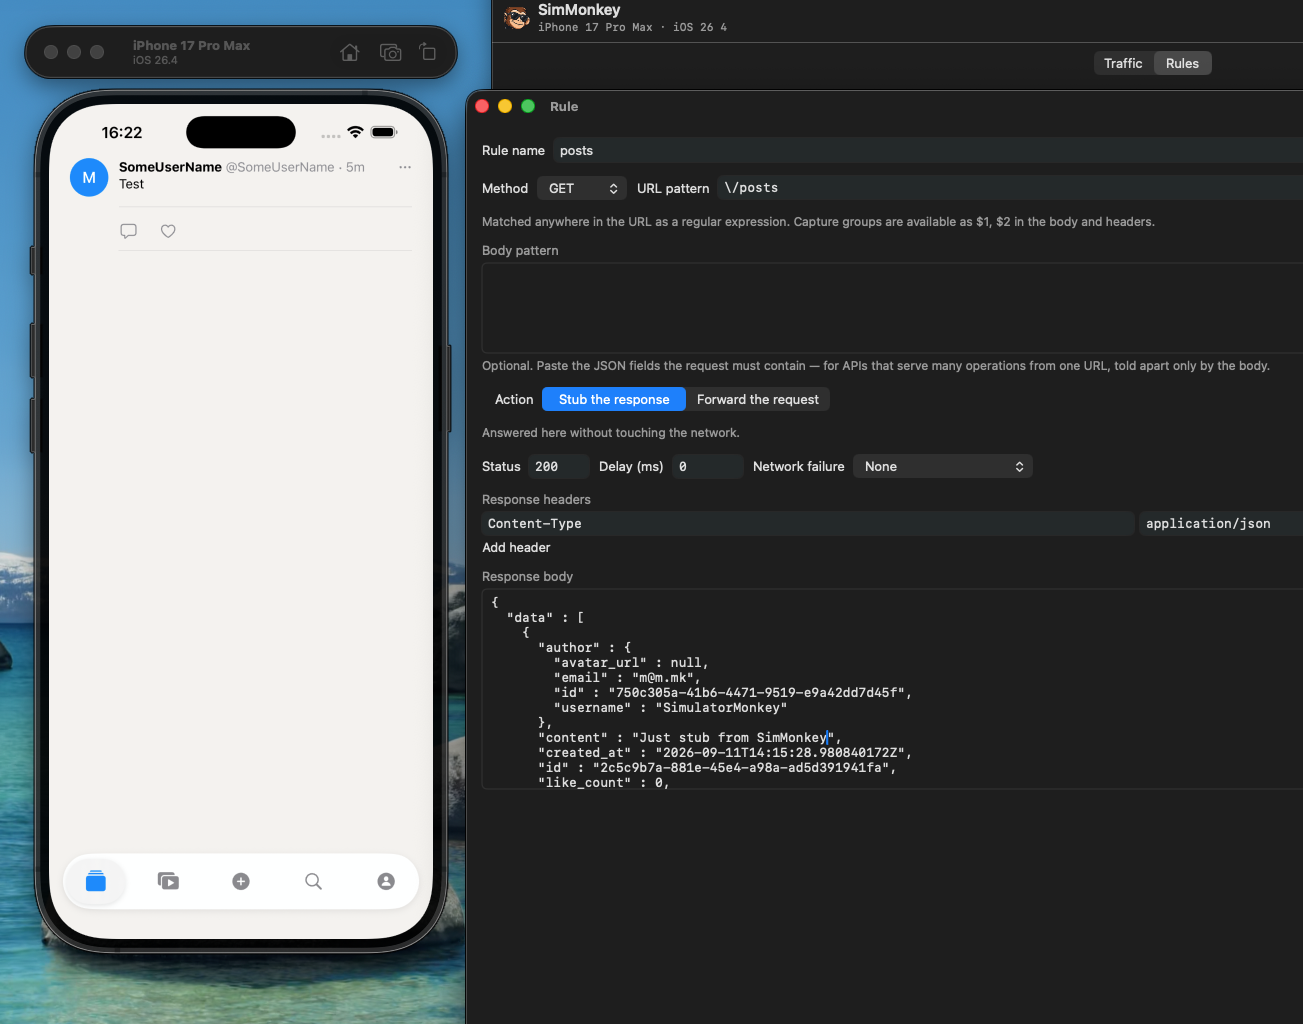The image size is (1303, 1024).
Task: Open the GET method dropdown
Action: 582,188
